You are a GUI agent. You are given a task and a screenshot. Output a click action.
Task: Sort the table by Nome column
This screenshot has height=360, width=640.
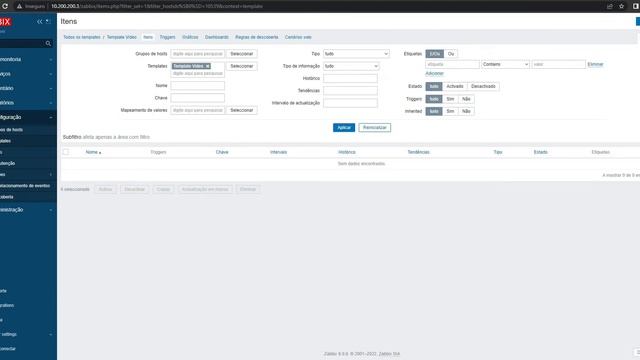[93, 152]
